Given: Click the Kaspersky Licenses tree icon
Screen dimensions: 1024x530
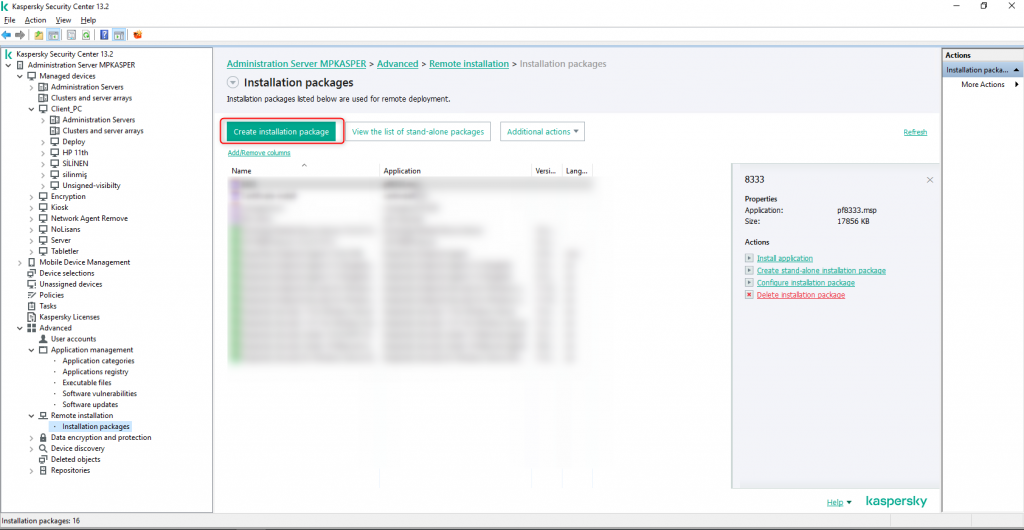Looking at the screenshot, I should pyautogui.click(x=31, y=317).
